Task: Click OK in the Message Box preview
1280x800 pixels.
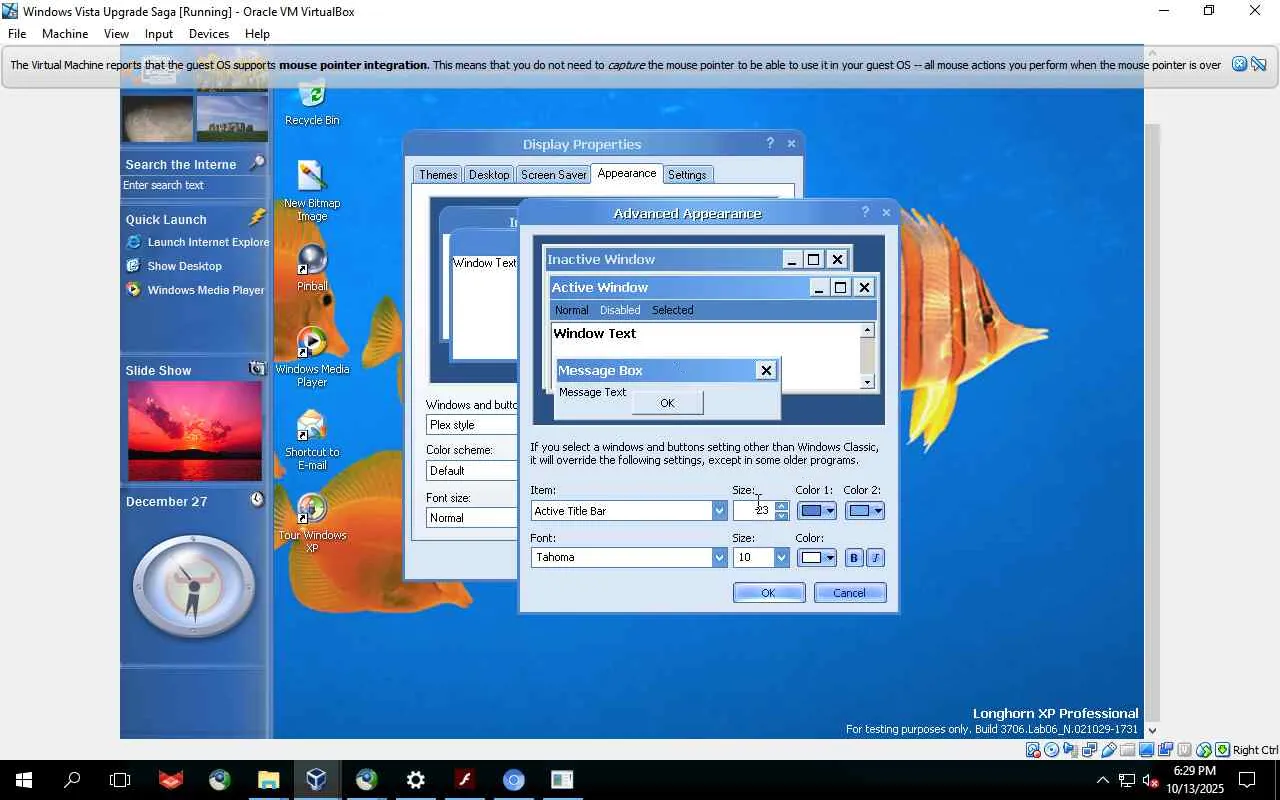Action: (x=667, y=403)
